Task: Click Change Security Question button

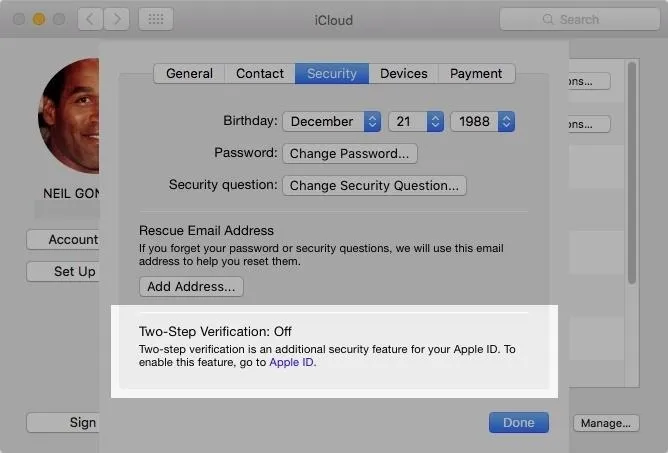Action: pyautogui.click(x=374, y=185)
